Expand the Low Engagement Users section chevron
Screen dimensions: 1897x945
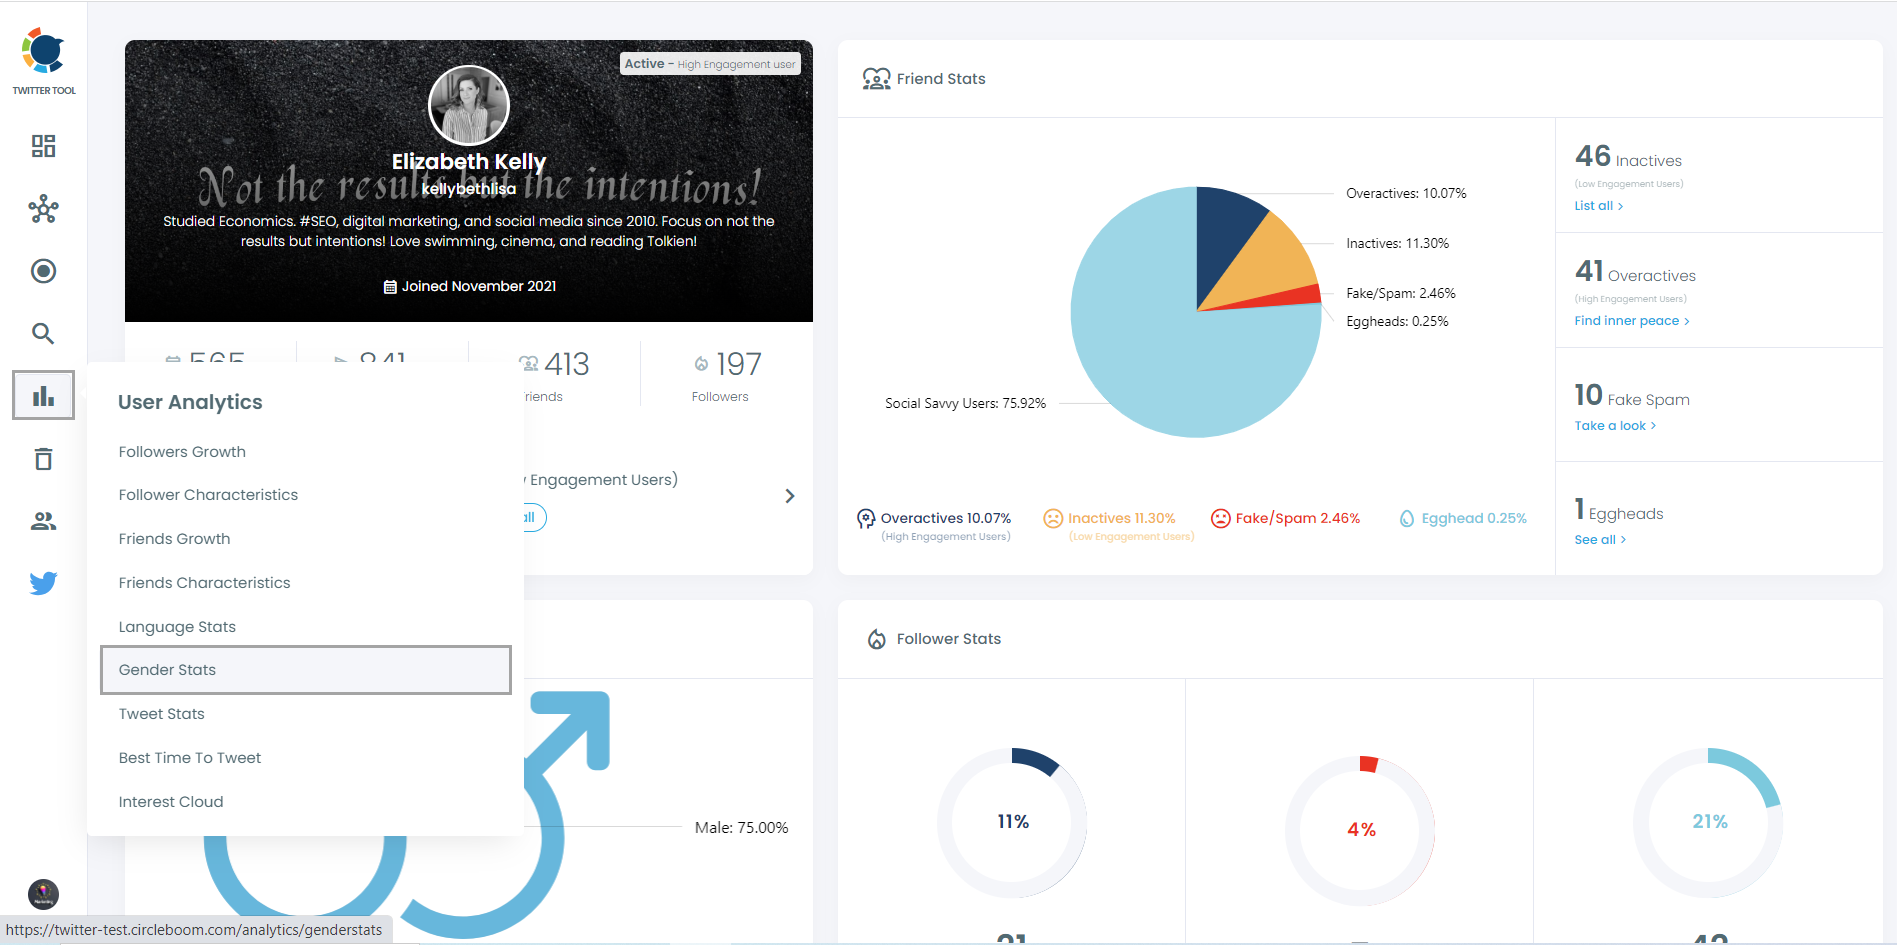[x=789, y=495]
